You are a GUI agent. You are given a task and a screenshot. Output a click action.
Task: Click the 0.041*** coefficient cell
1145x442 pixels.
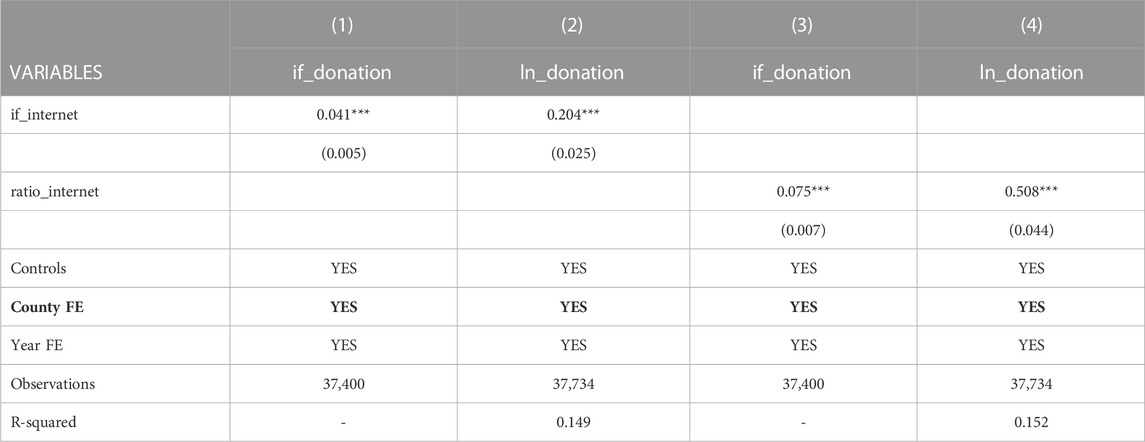coord(343,115)
